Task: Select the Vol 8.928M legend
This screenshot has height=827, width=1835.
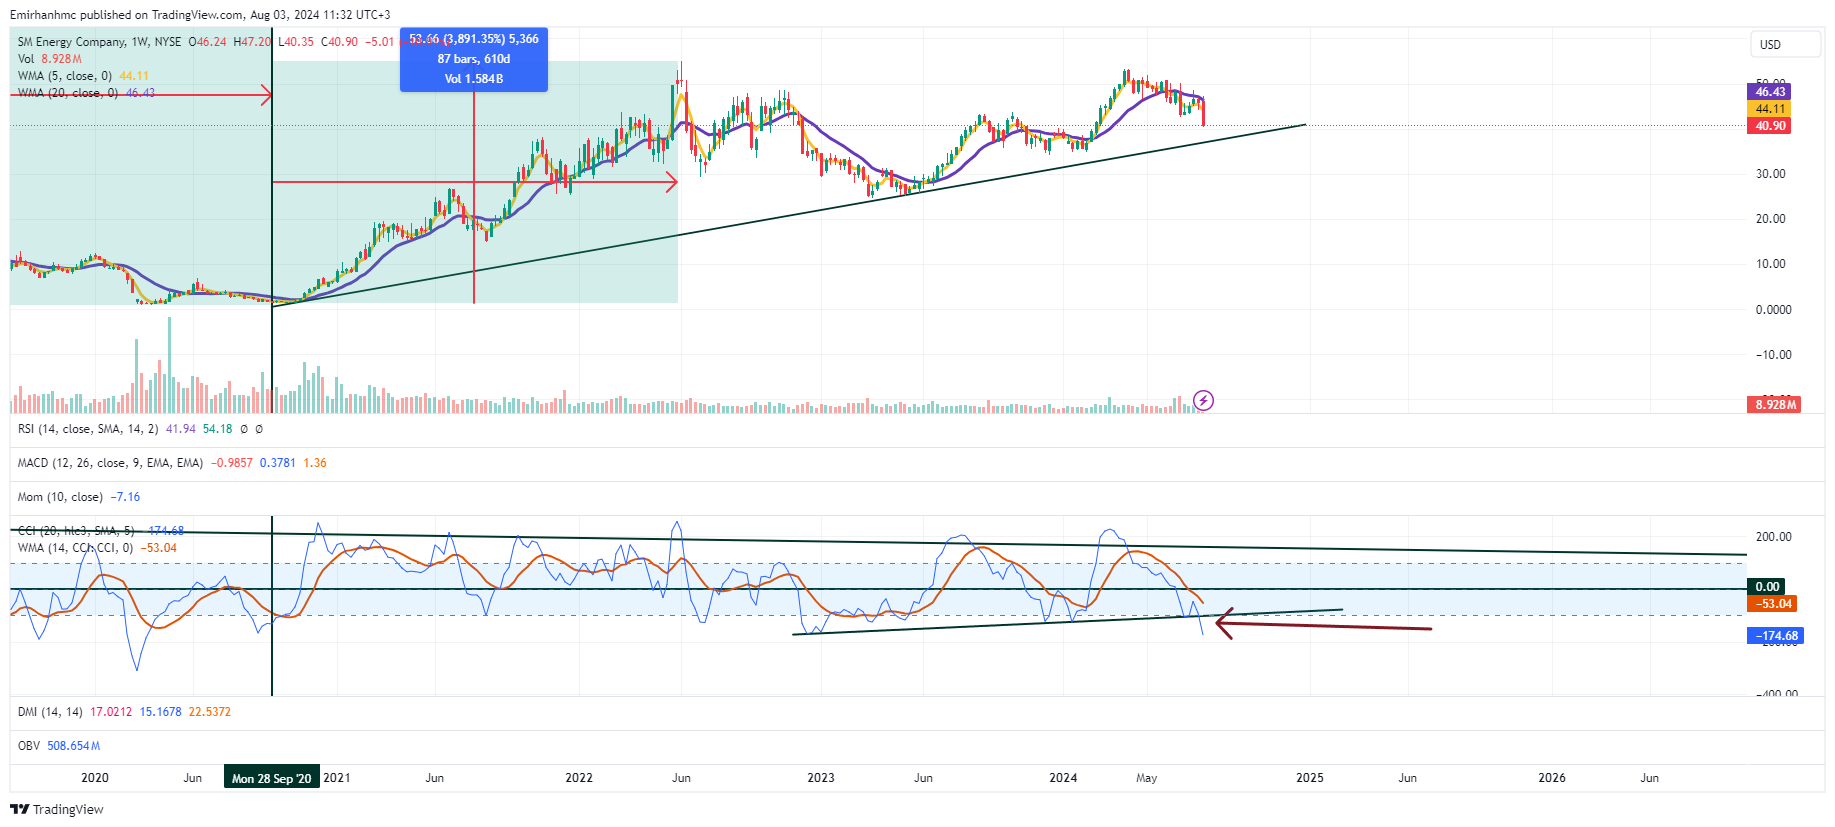Action: (x=50, y=59)
